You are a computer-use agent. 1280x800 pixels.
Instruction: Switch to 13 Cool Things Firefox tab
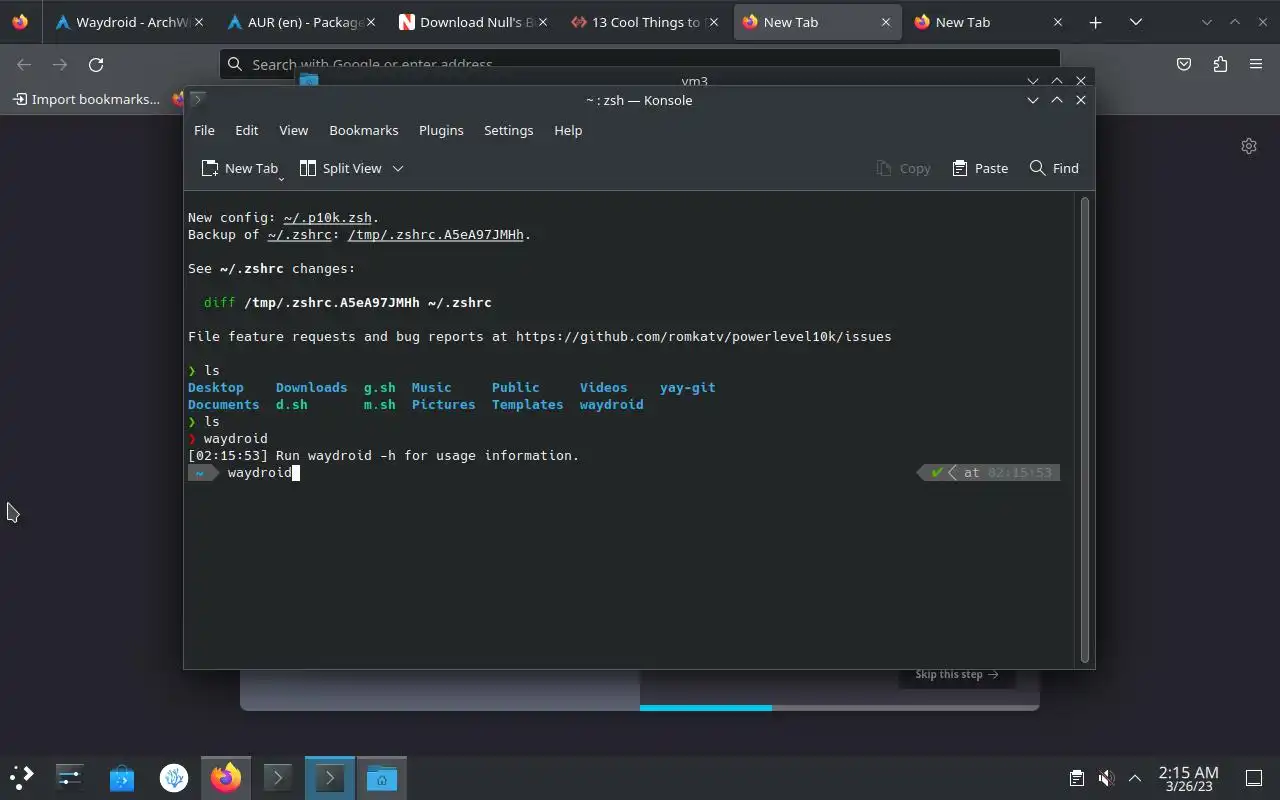pos(644,22)
